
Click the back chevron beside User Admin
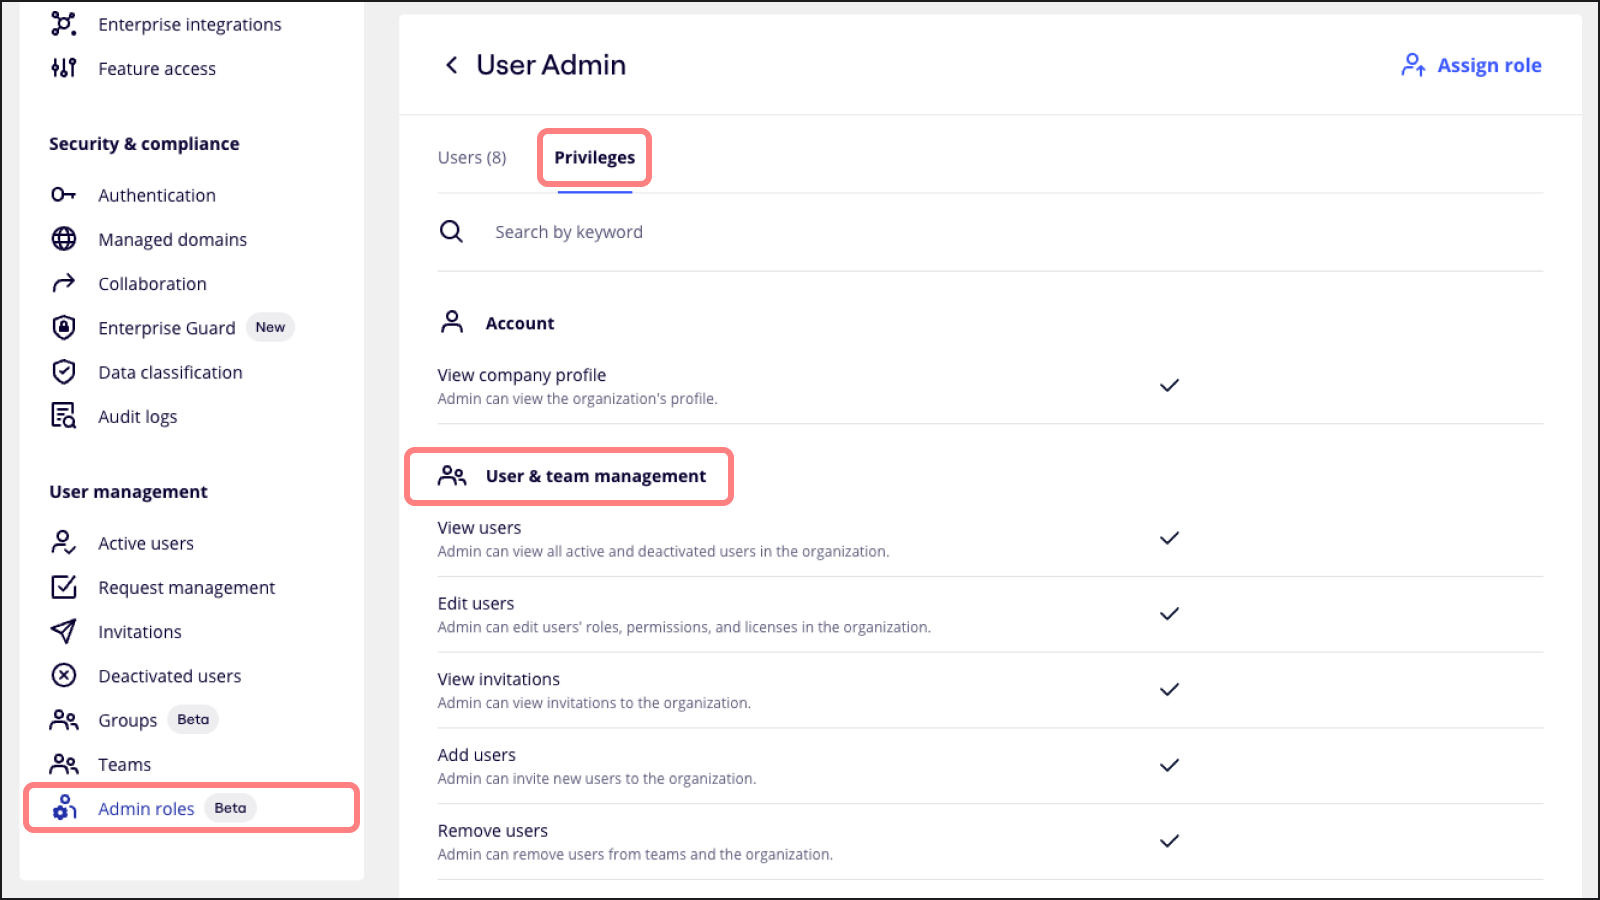pos(452,64)
